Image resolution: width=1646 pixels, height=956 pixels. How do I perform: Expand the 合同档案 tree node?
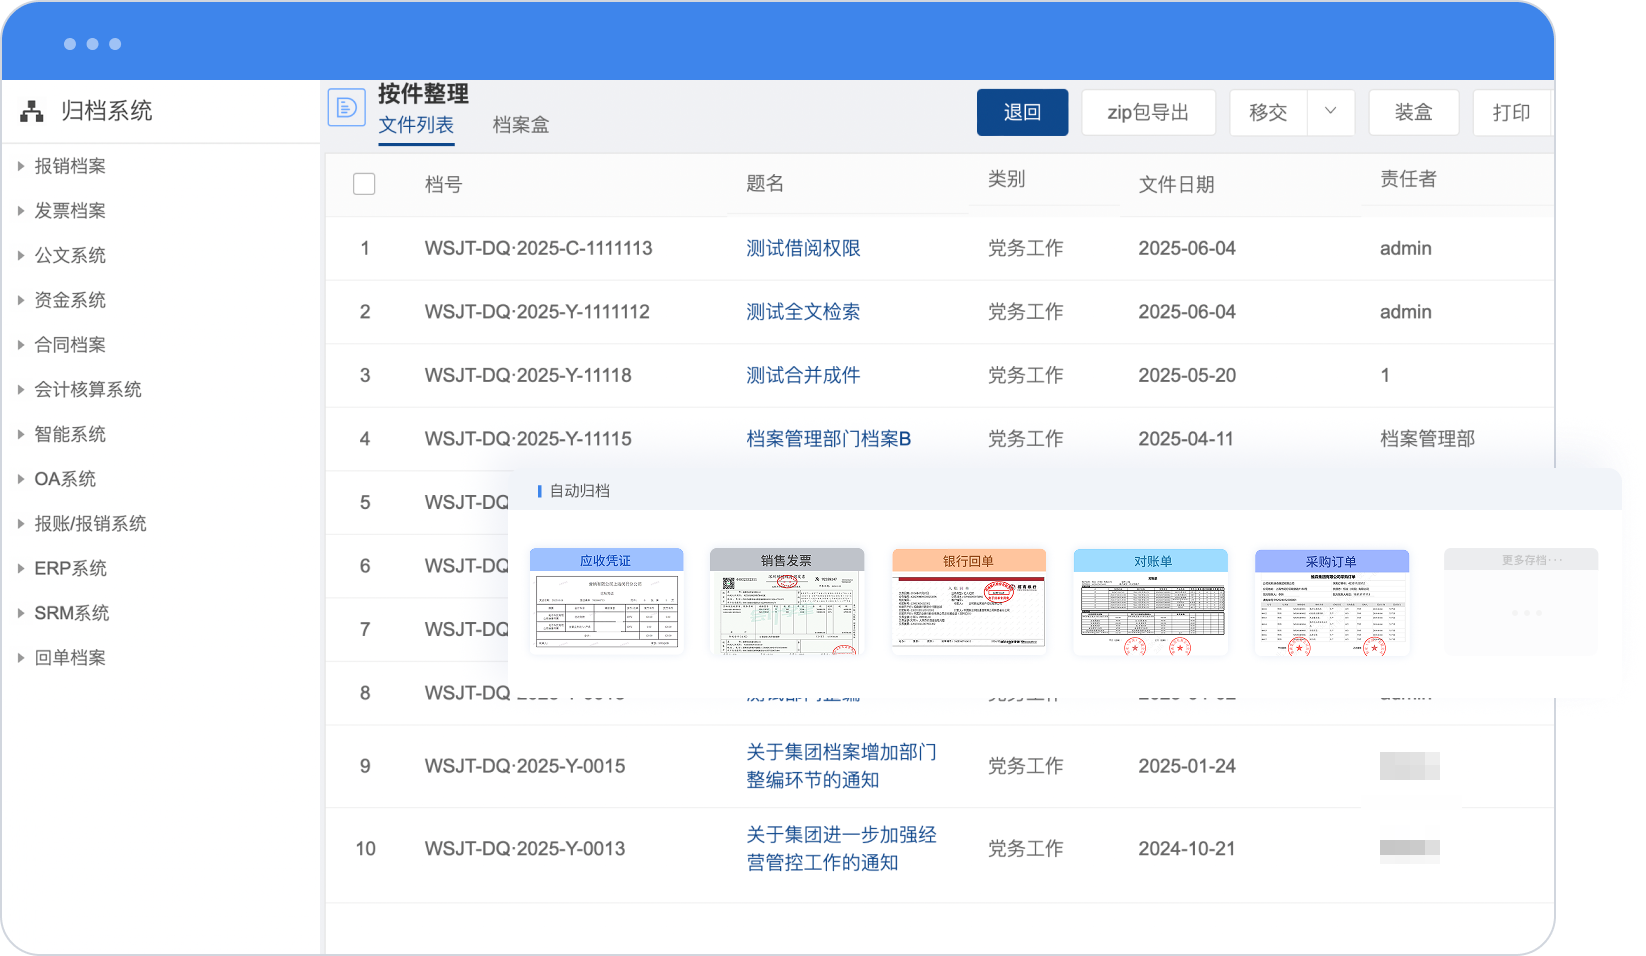(x=20, y=345)
